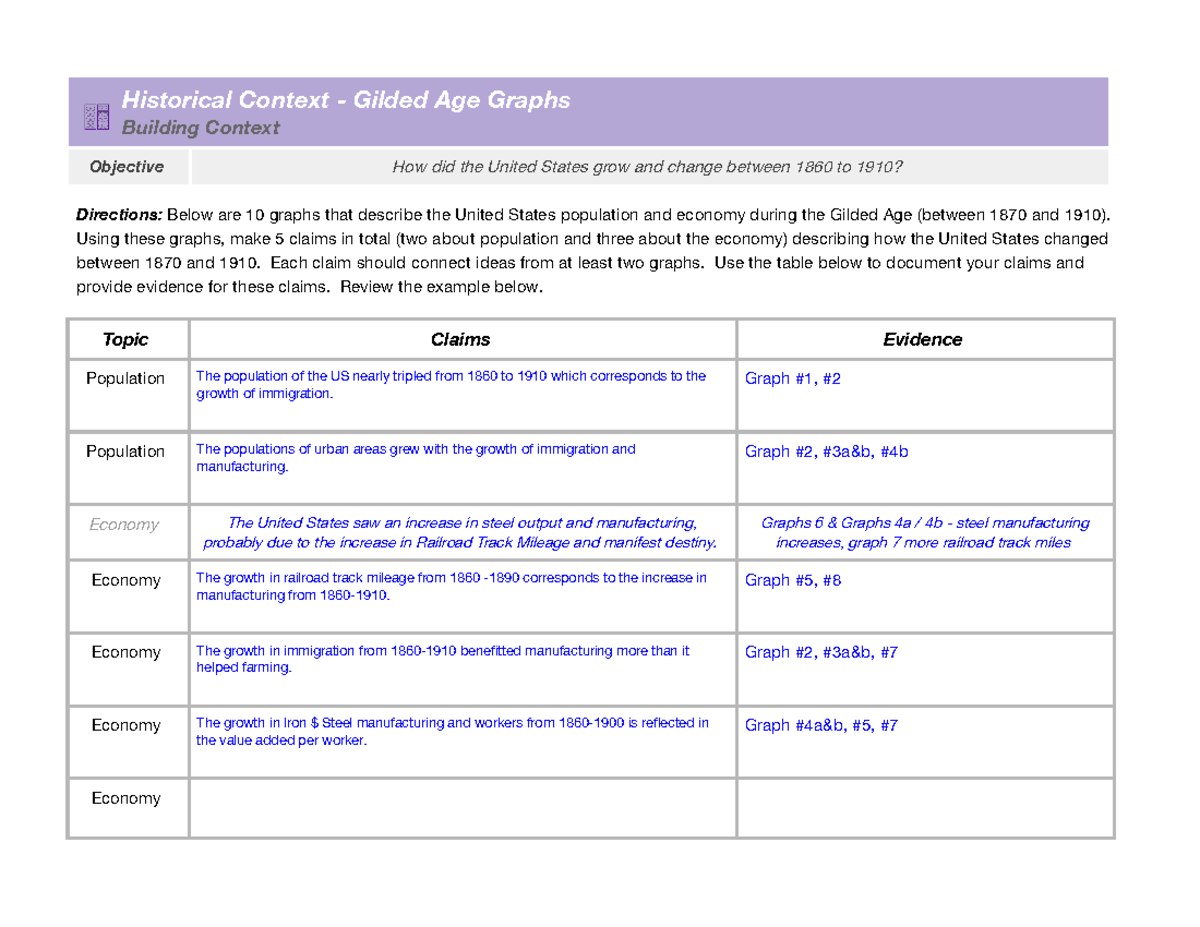Click evidence cell 'Graph #4a&b, #5, #7'
The image size is (1200, 927).
(821, 726)
